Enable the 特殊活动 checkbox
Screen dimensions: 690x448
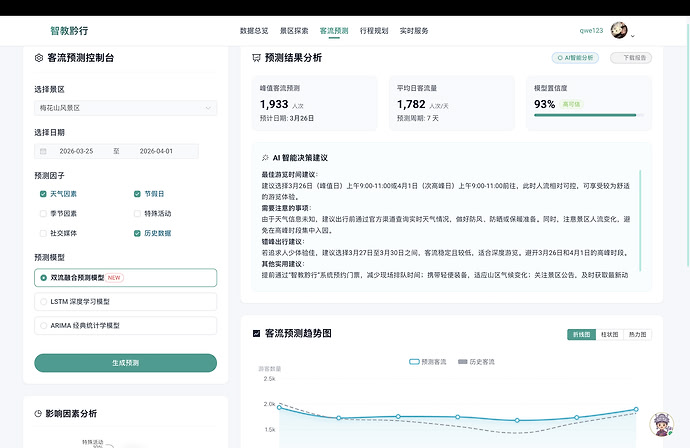(137, 213)
